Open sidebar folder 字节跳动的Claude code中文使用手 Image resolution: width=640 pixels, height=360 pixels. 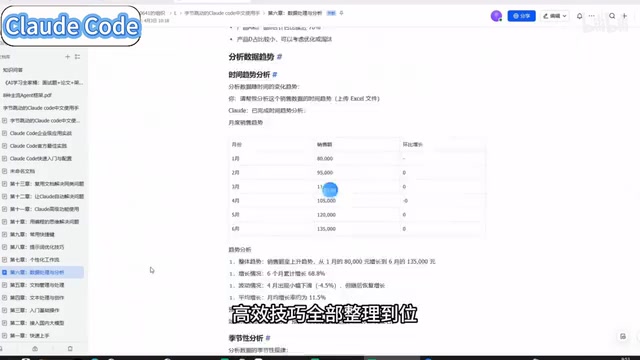pos(41,108)
